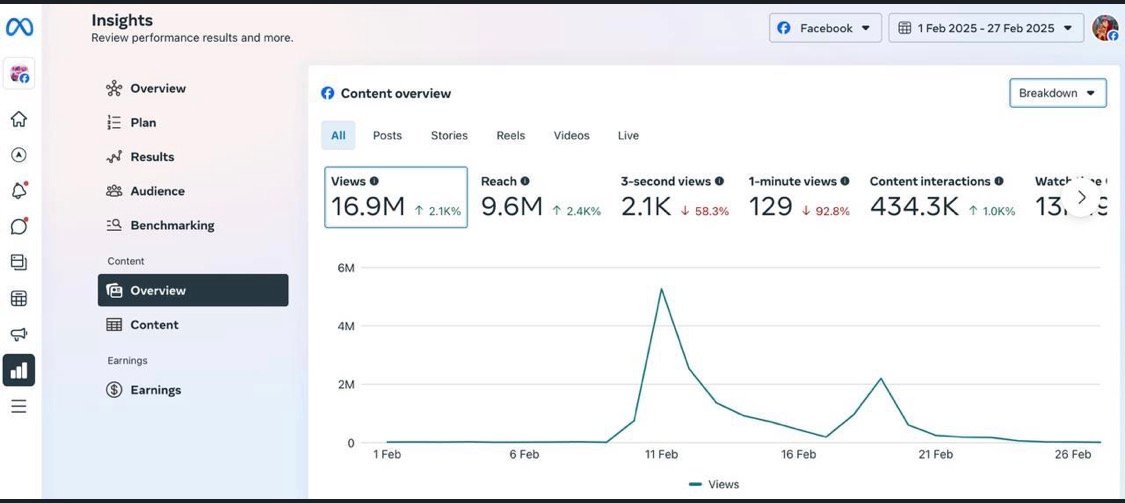Select the Content interactions metric card
The width and height of the screenshot is (1125, 503).
tap(943, 197)
